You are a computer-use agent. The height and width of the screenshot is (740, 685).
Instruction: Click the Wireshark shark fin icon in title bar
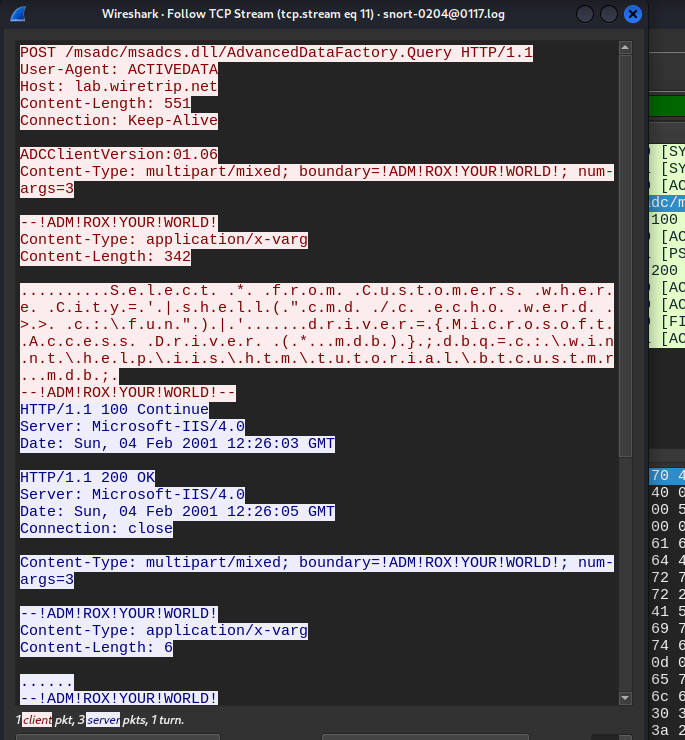pos(18,14)
